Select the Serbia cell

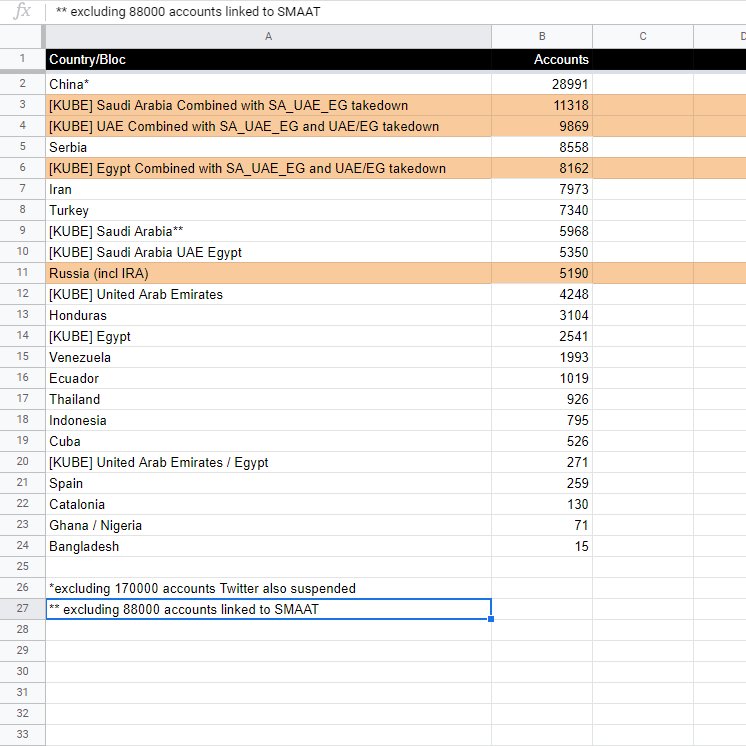[x=268, y=147]
